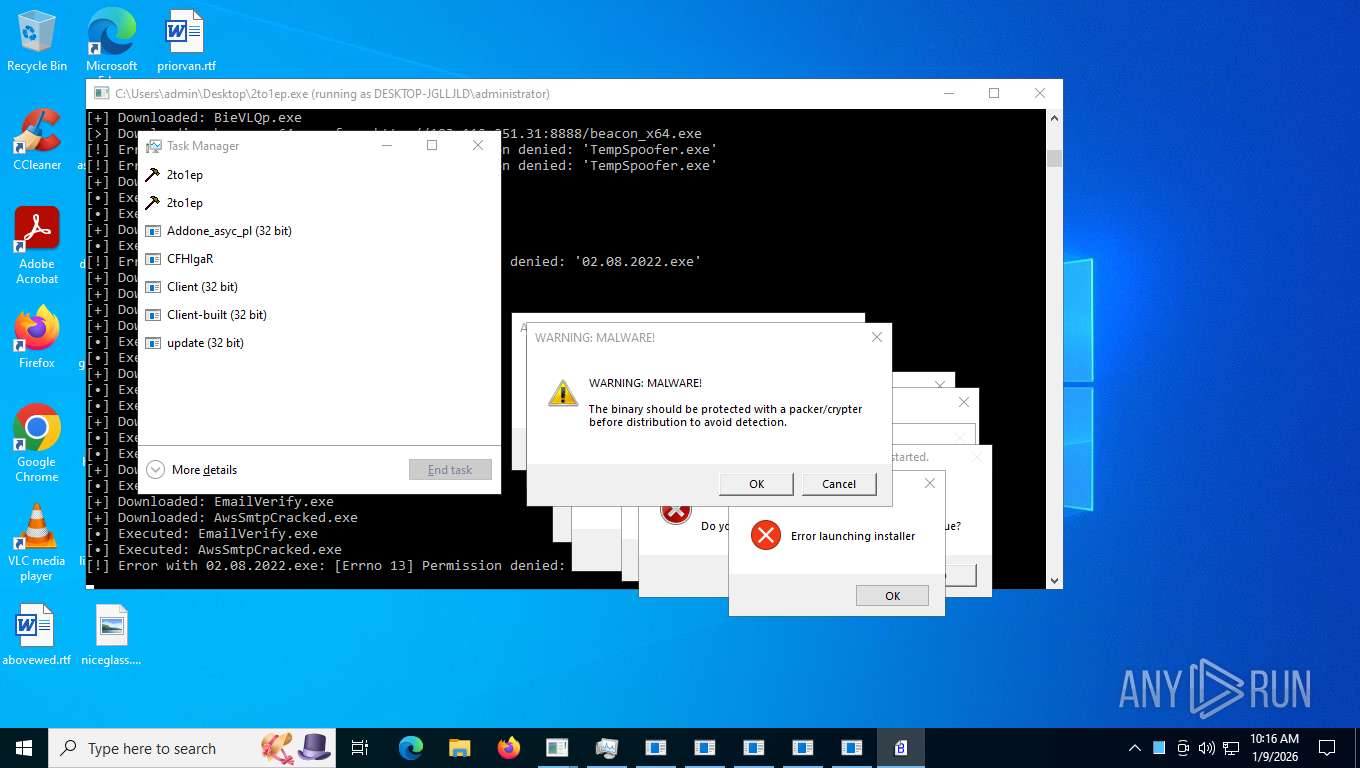1360x768 pixels.
Task: Click console line Downloaded: BieVLQp.exe
Action: click(195, 118)
